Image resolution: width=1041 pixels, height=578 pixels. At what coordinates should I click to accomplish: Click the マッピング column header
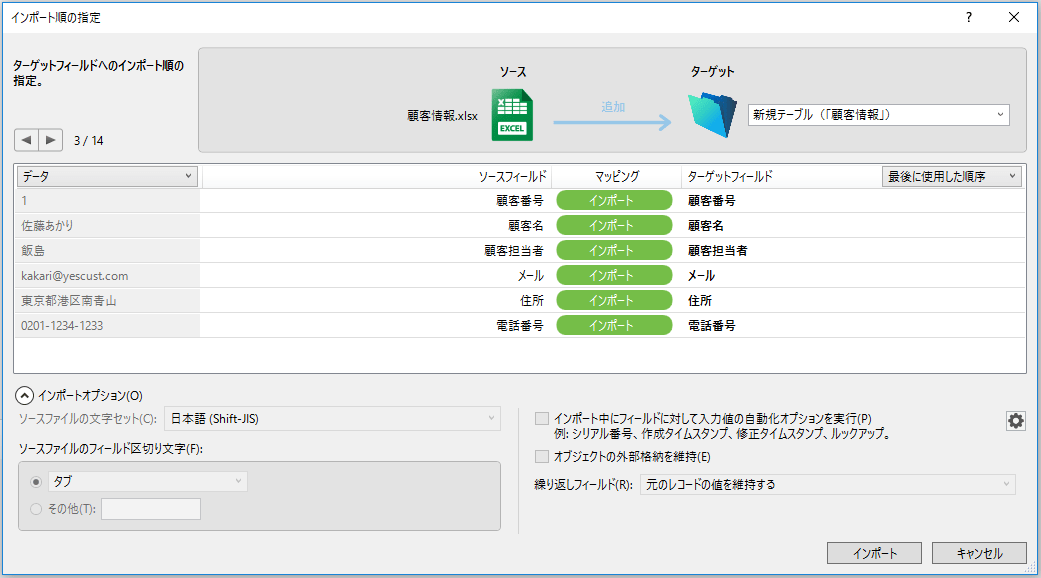[x=617, y=177]
